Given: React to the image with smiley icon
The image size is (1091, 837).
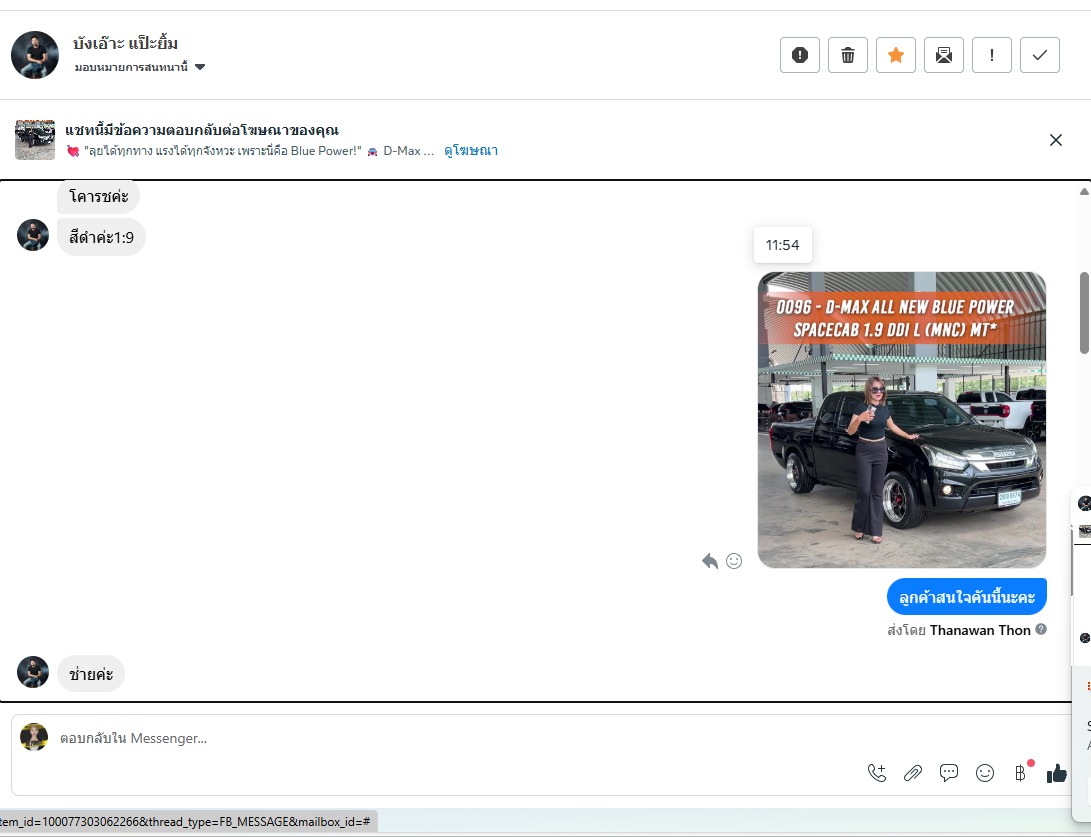Looking at the screenshot, I should point(734,561).
